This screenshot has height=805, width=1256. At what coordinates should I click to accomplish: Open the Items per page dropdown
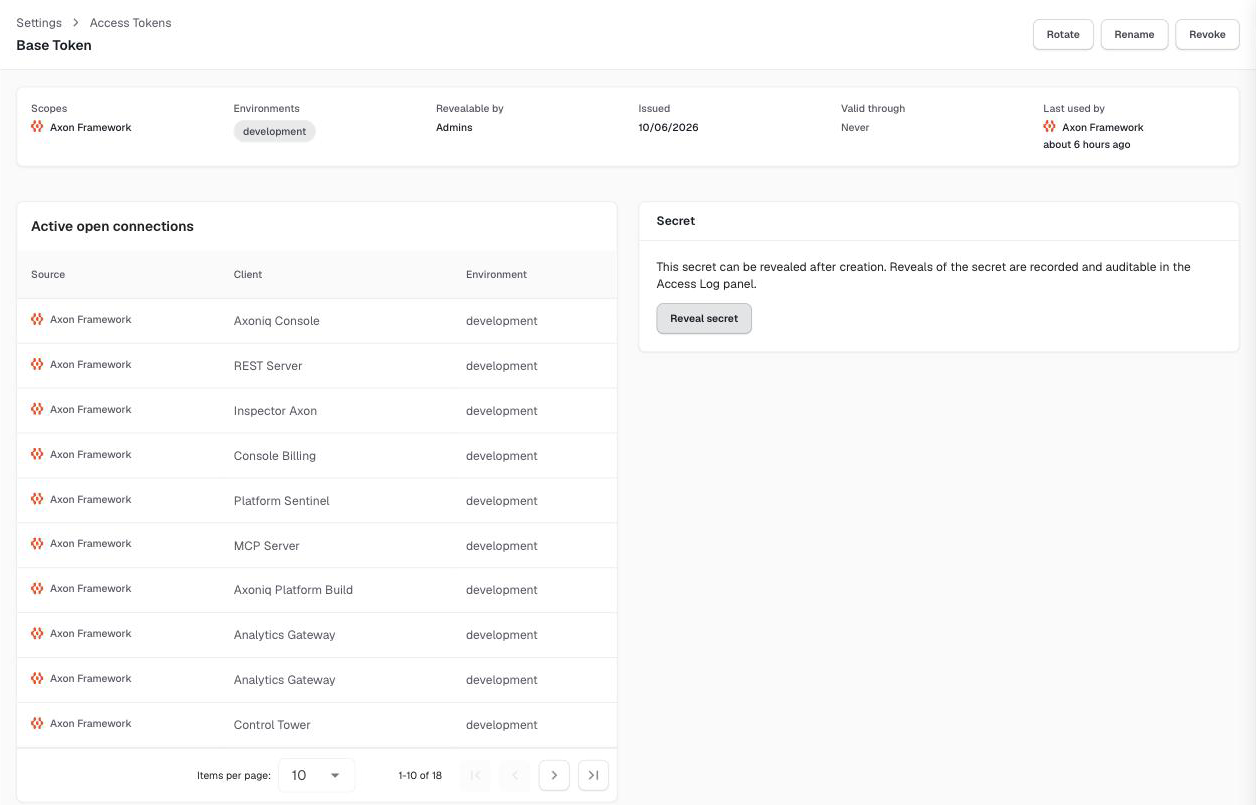coord(316,775)
